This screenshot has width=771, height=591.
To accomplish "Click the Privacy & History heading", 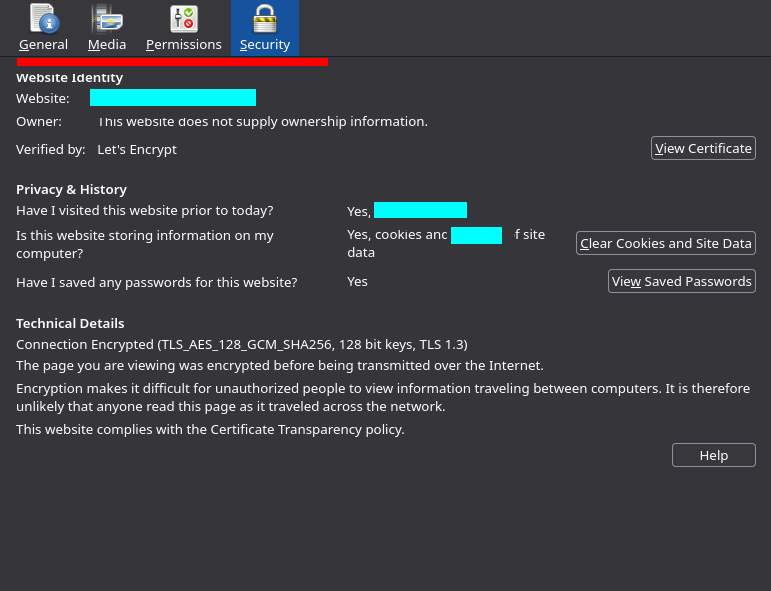I will 71,189.
